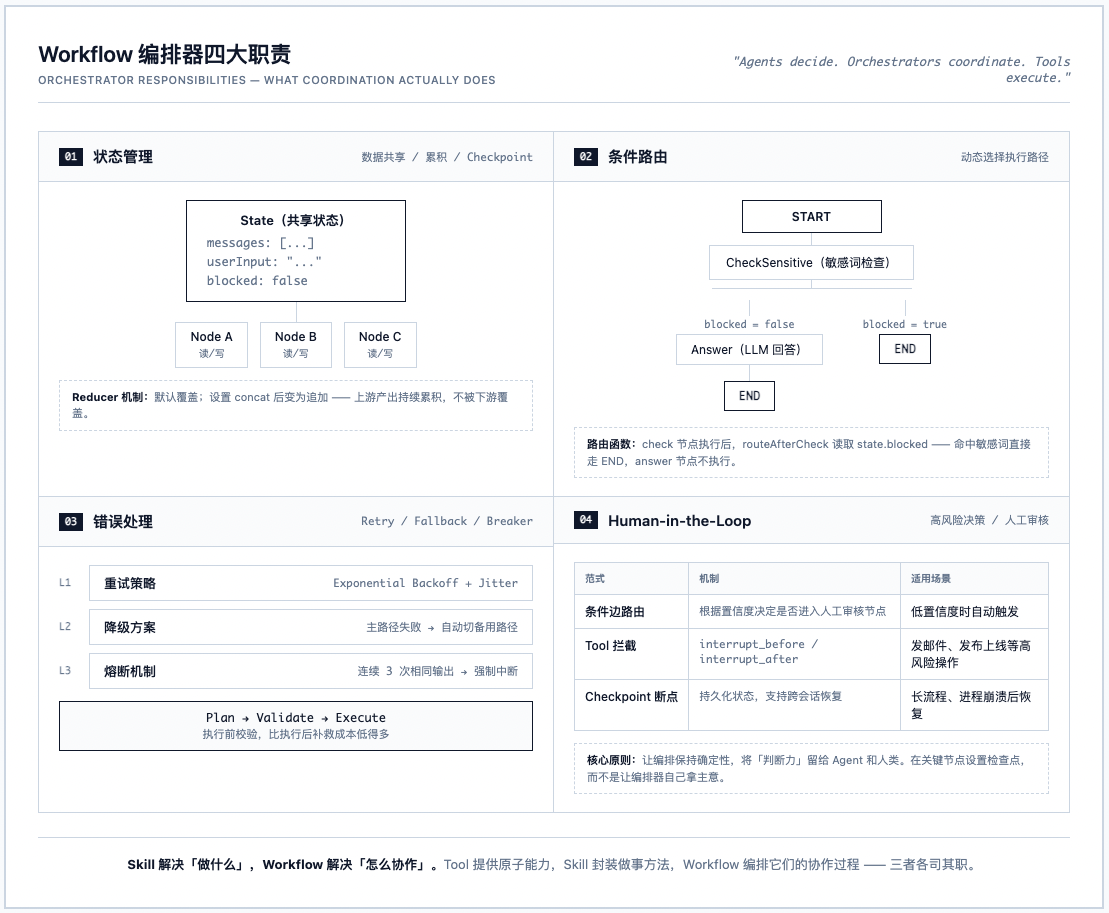Click the Human-in-the-Loop heading
The image size is (1109, 913).
(679, 521)
